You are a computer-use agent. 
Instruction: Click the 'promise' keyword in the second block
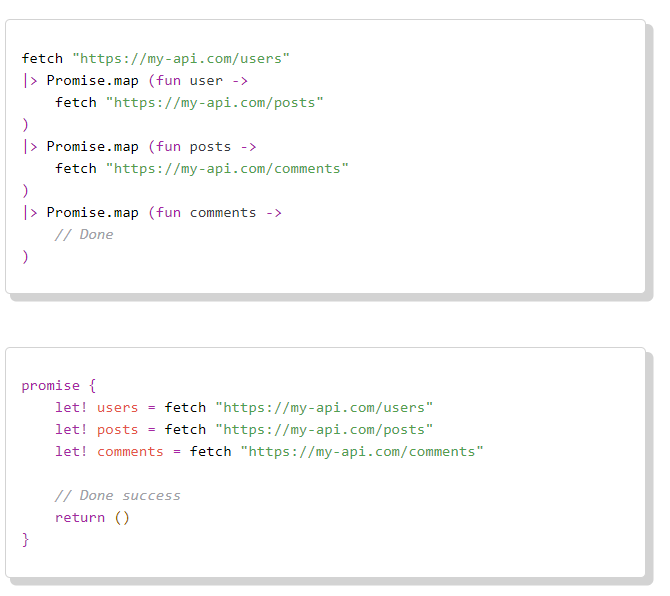[50, 386]
